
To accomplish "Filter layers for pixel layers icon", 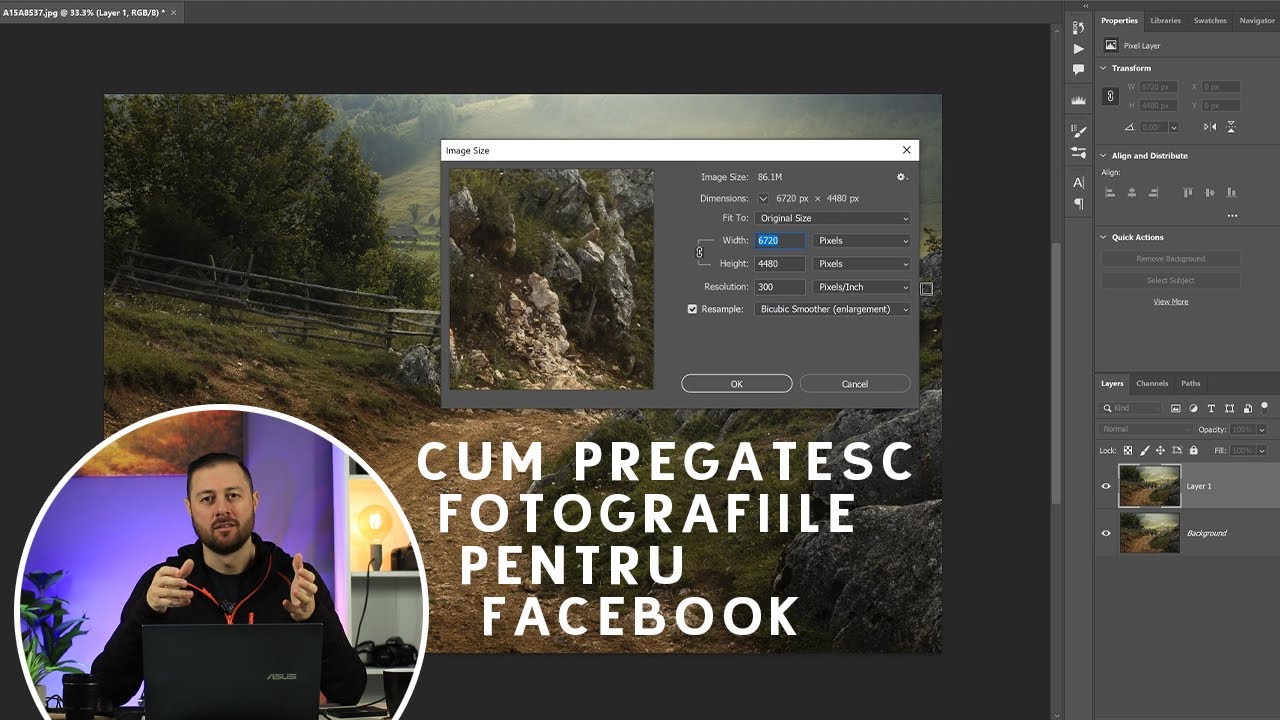I will click(x=1176, y=408).
